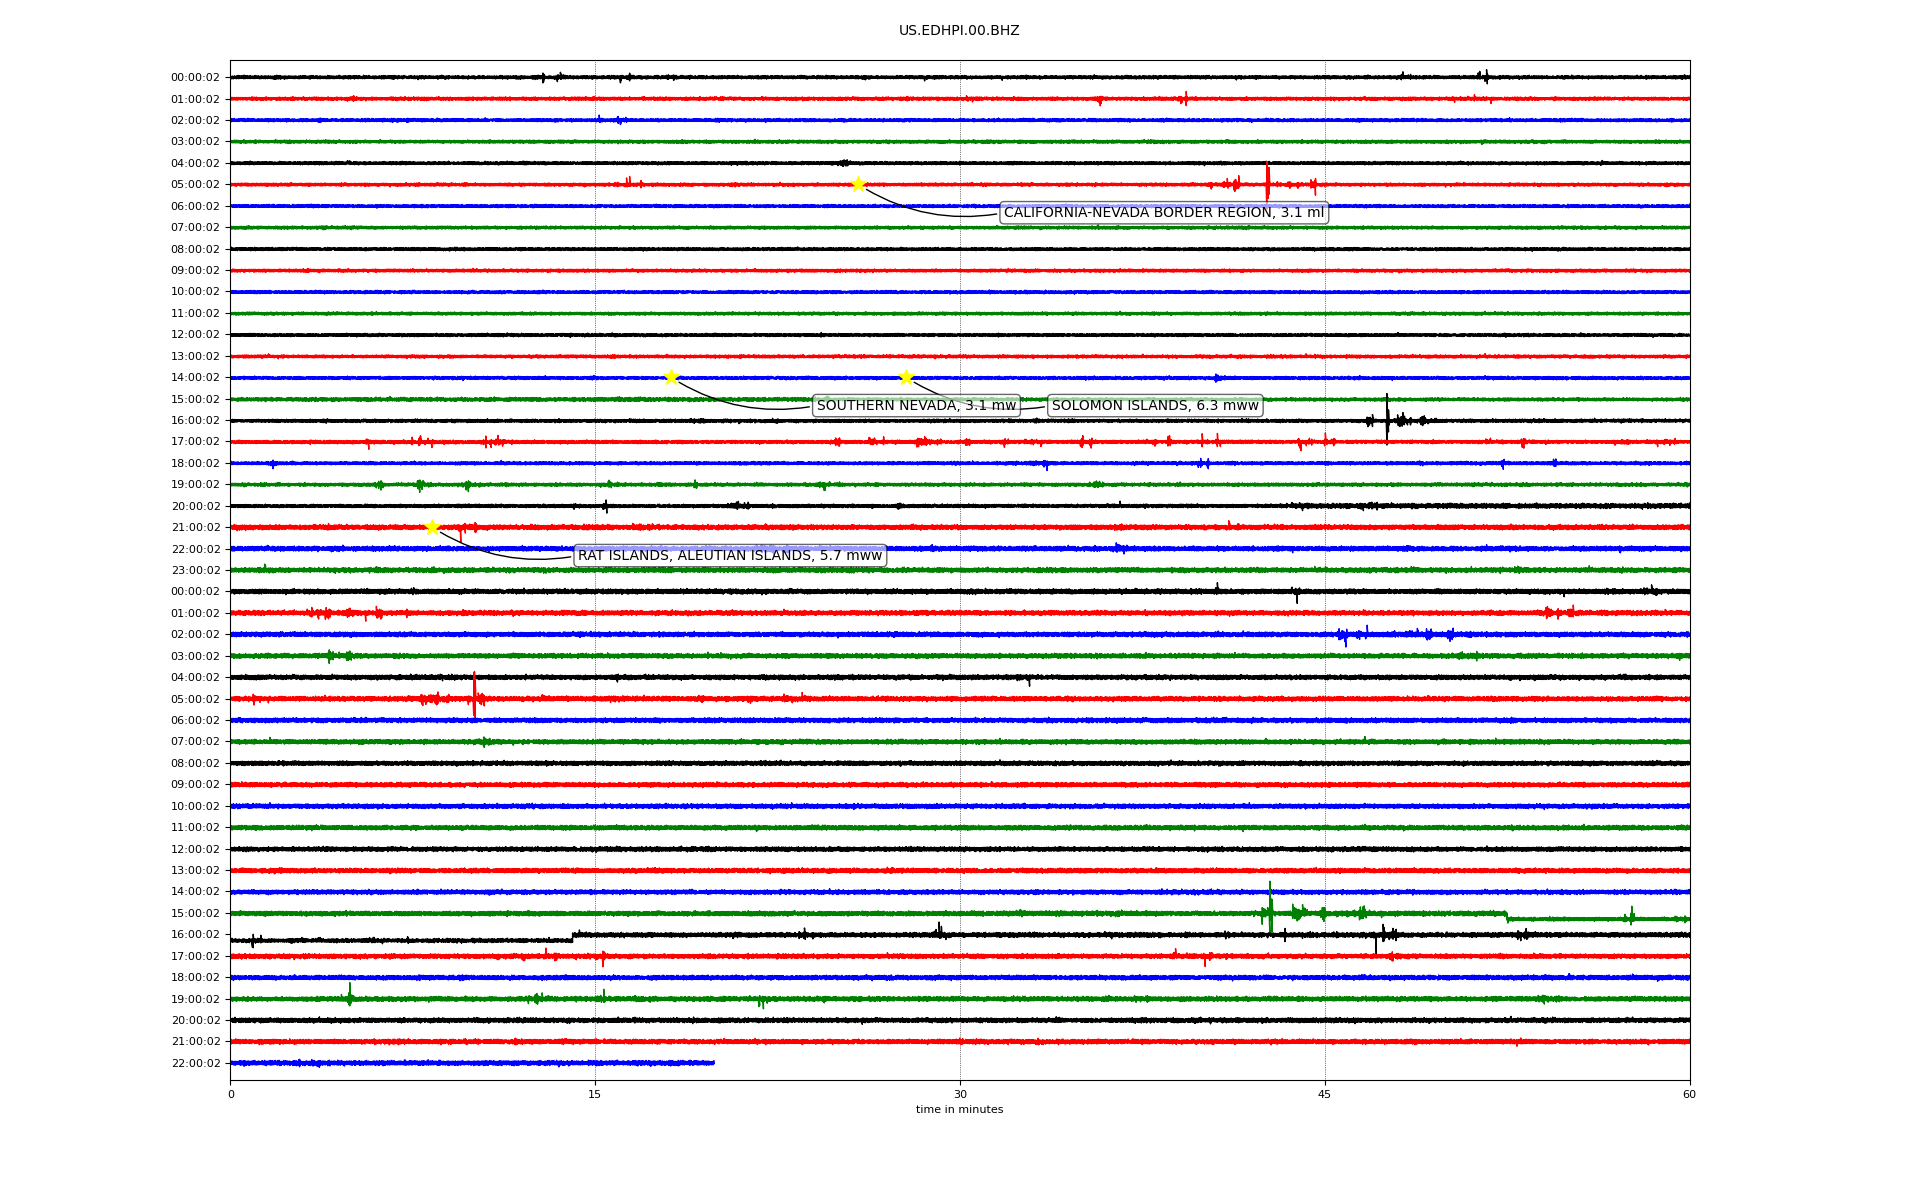Viewport: 1920px width, 1200px height.
Task: Click the 30 tick on x-axis
Action: (x=960, y=1094)
